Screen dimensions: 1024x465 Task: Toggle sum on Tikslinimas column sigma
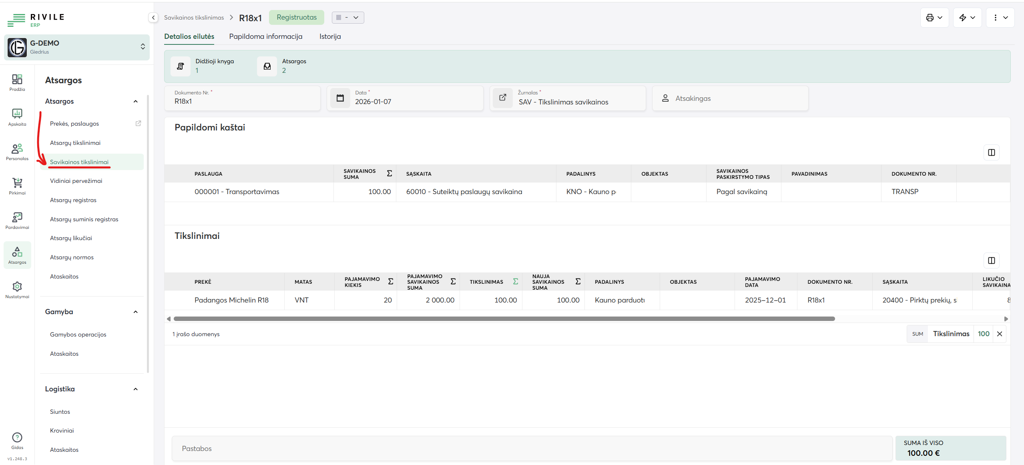pos(515,282)
